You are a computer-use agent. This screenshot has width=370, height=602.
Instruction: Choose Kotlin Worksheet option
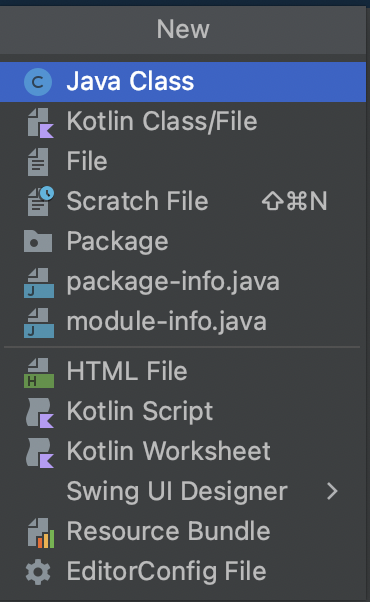(x=183, y=452)
